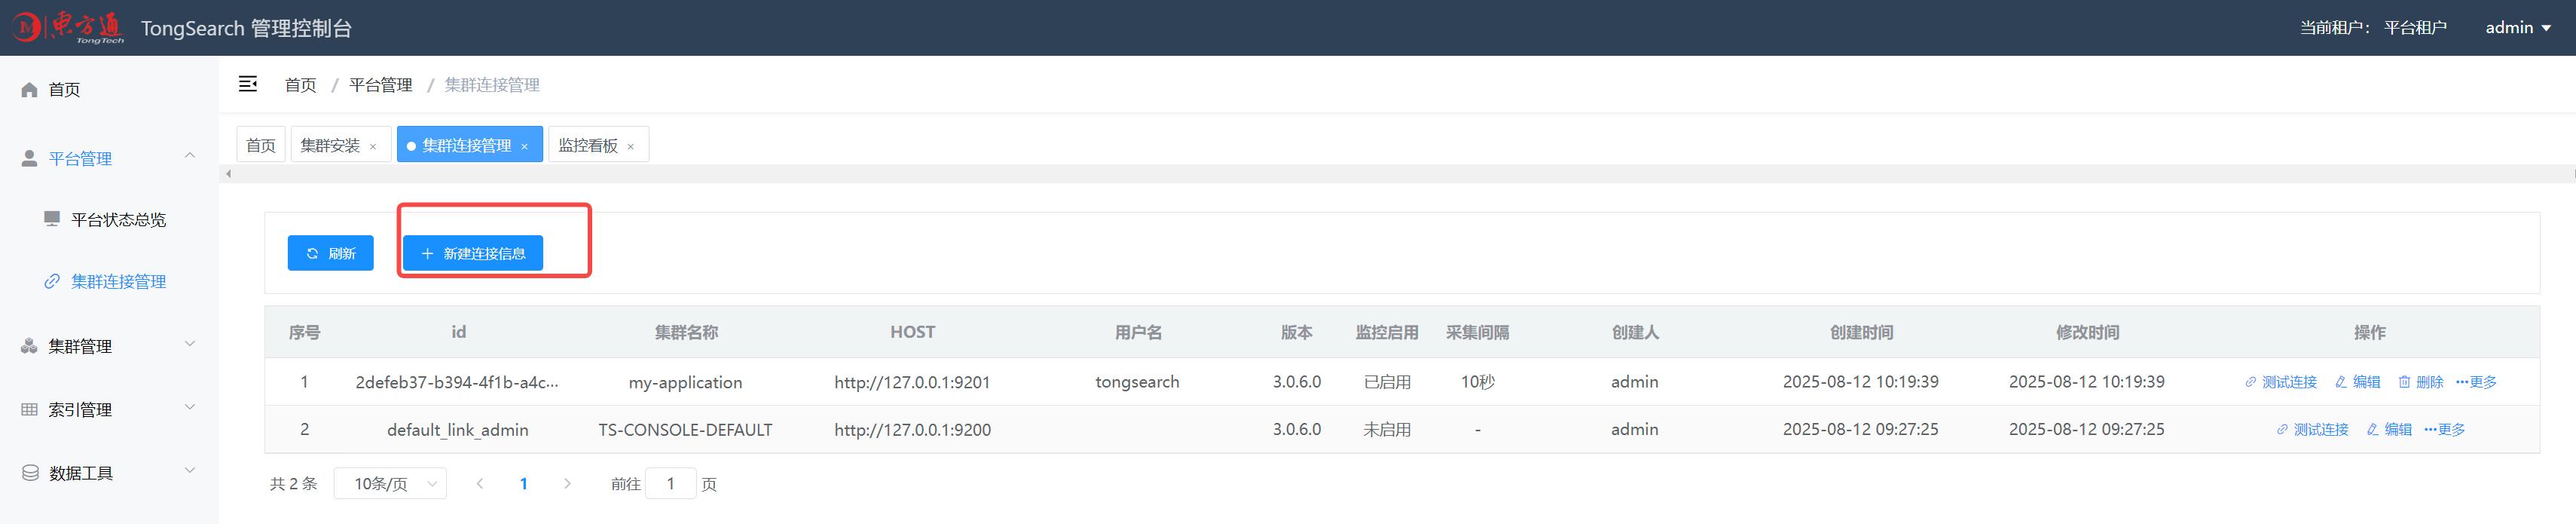The width and height of the screenshot is (2576, 524).
Task: Delete the my-application connection
Action: coord(2420,382)
